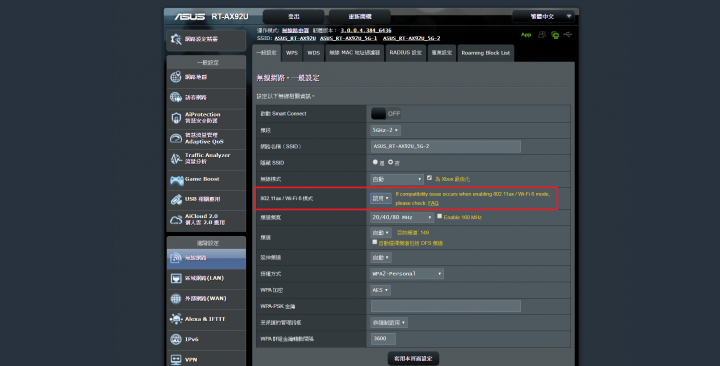Open firmware version 3.0.0.4.384_6436 link
Viewport: 720px width, 366px height.
pos(366,30)
